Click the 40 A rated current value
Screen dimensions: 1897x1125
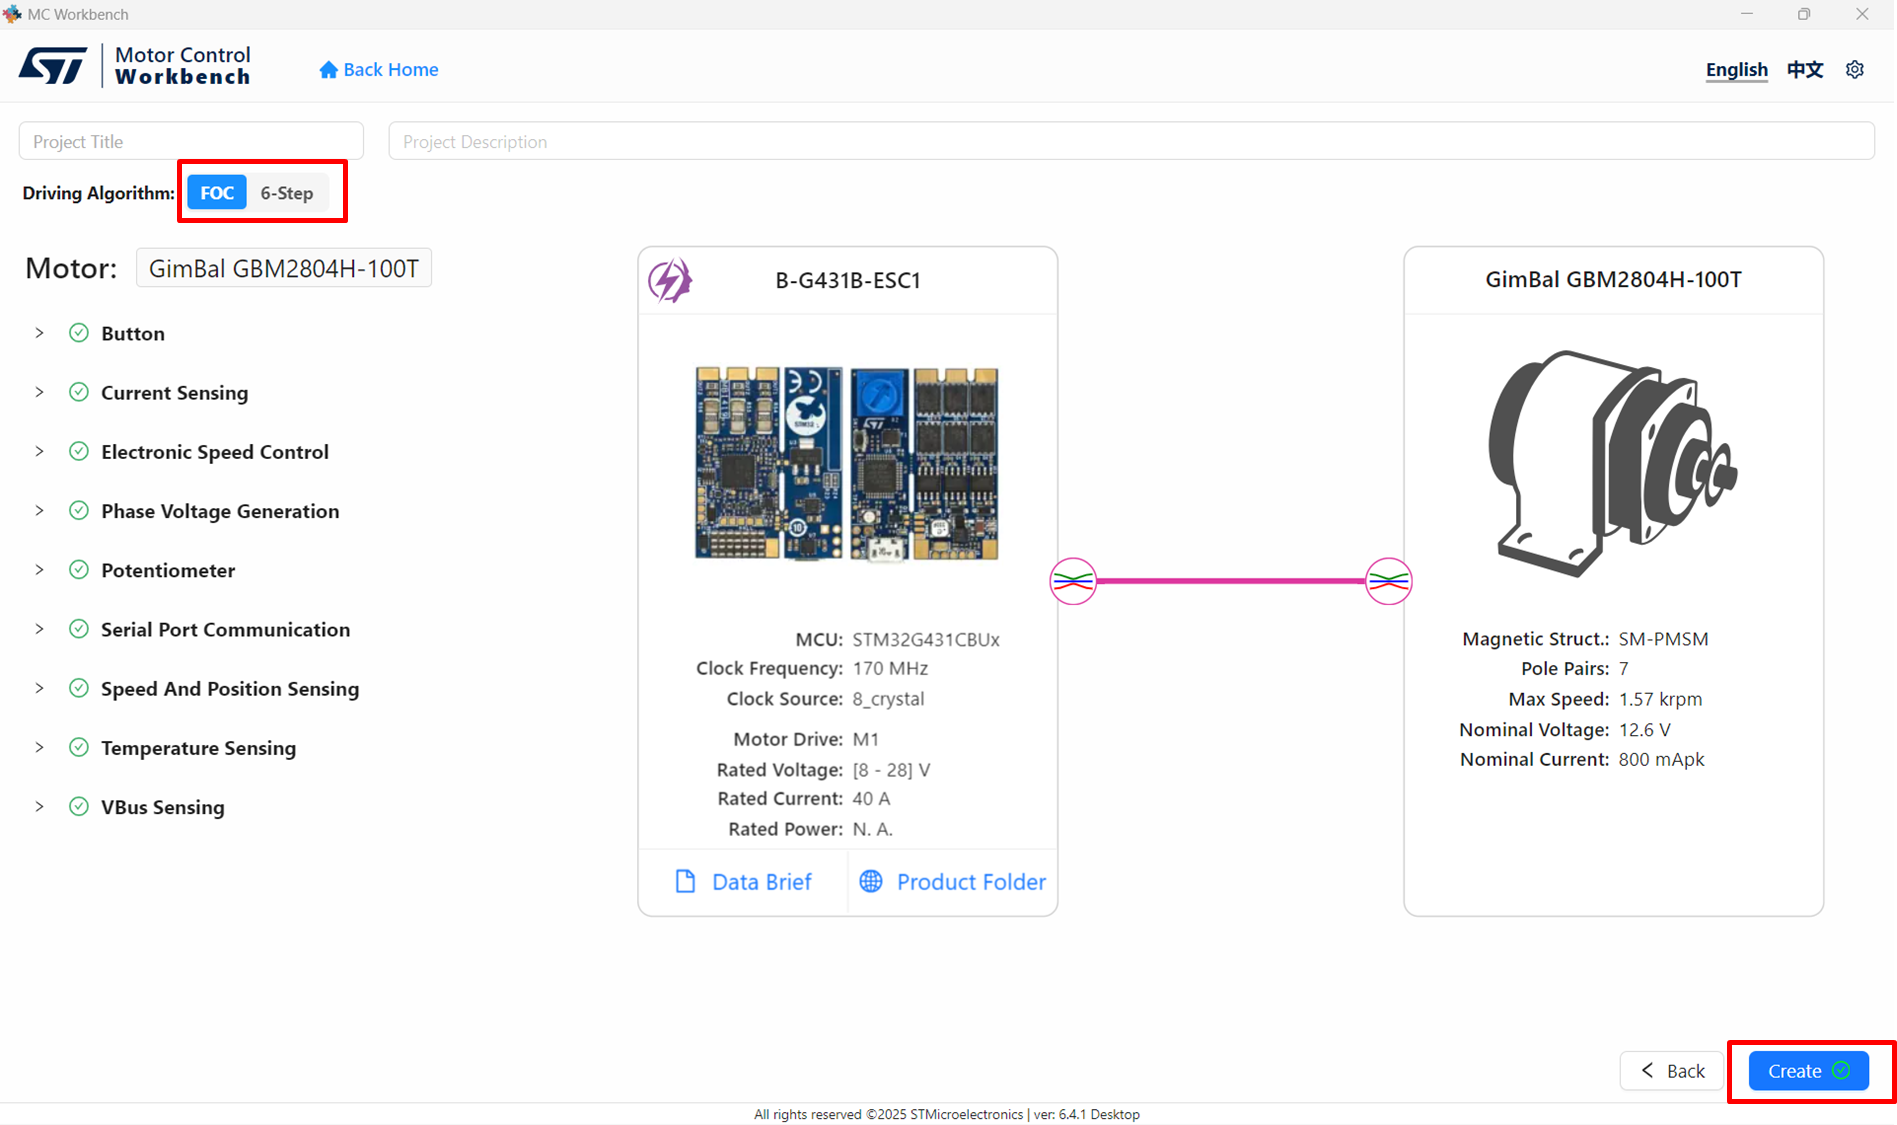click(x=871, y=799)
